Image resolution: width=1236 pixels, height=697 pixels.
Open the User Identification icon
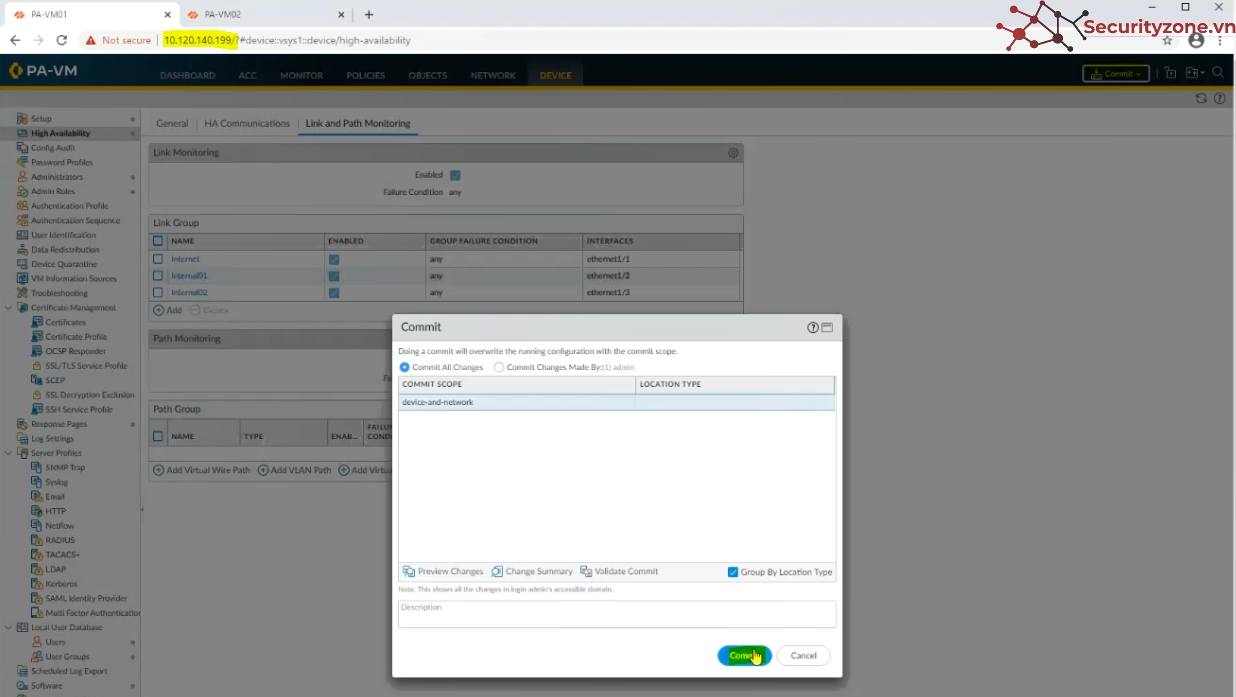point(22,235)
